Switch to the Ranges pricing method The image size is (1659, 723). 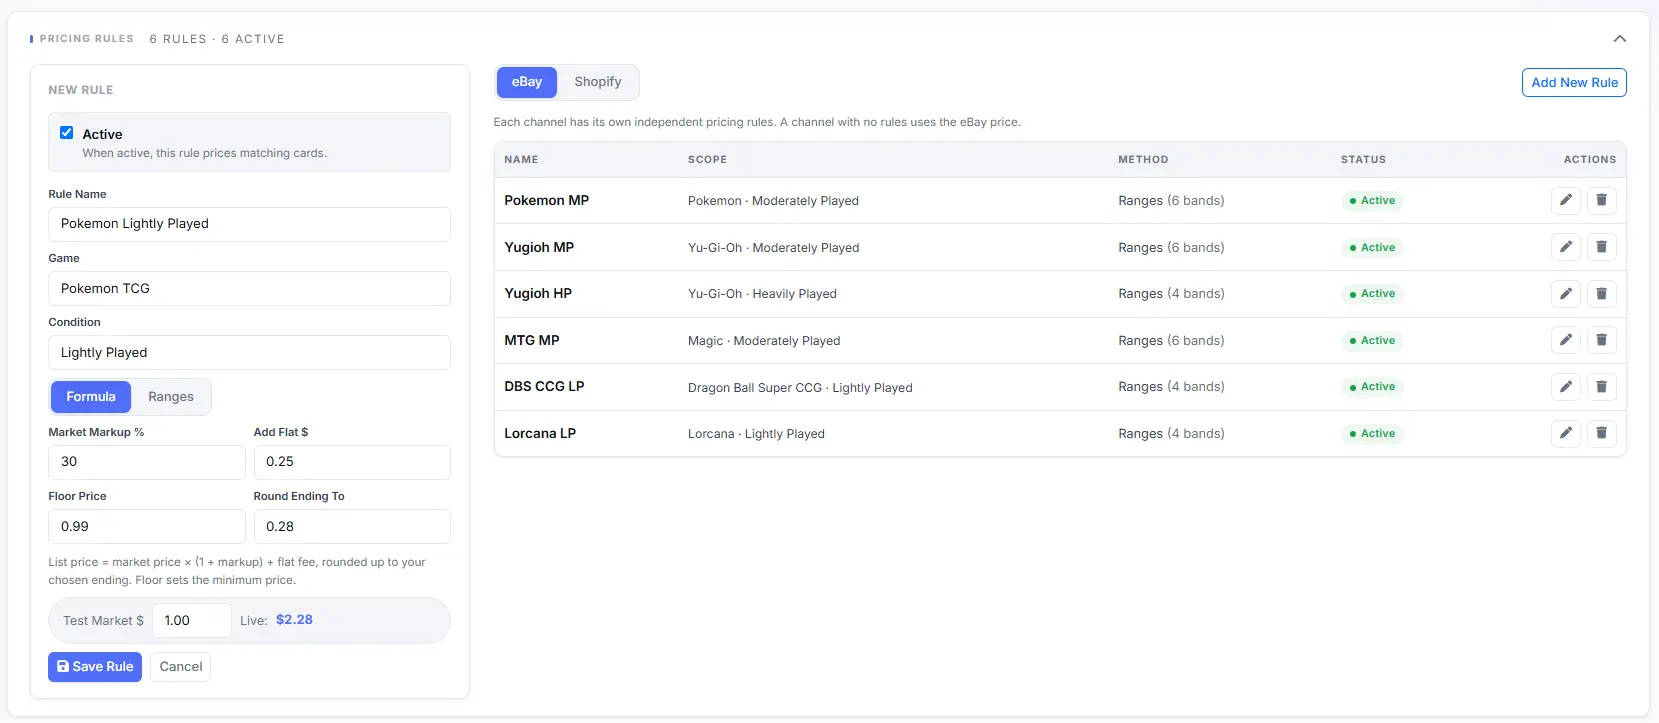tap(171, 397)
